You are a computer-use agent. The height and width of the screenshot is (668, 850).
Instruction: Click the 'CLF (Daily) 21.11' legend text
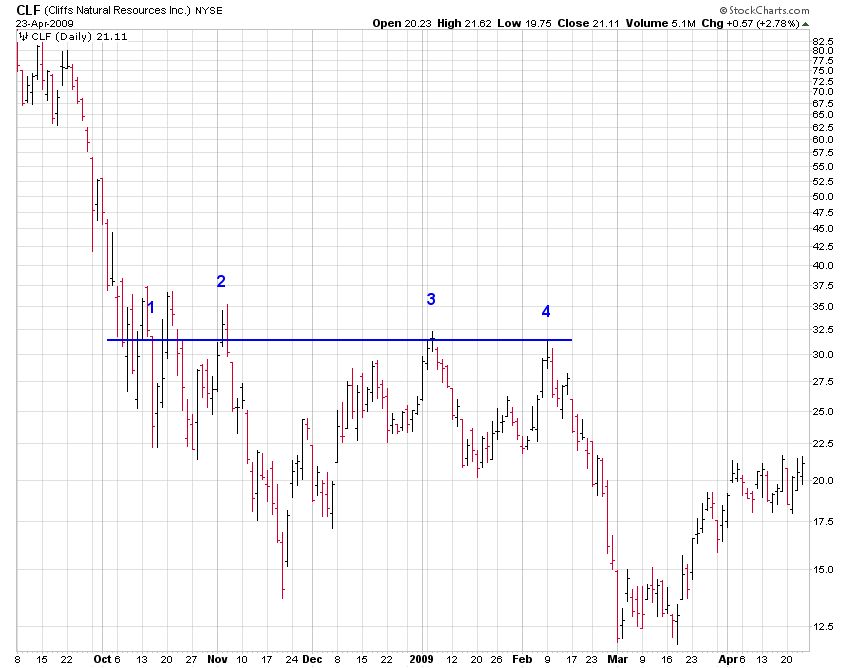coord(79,37)
